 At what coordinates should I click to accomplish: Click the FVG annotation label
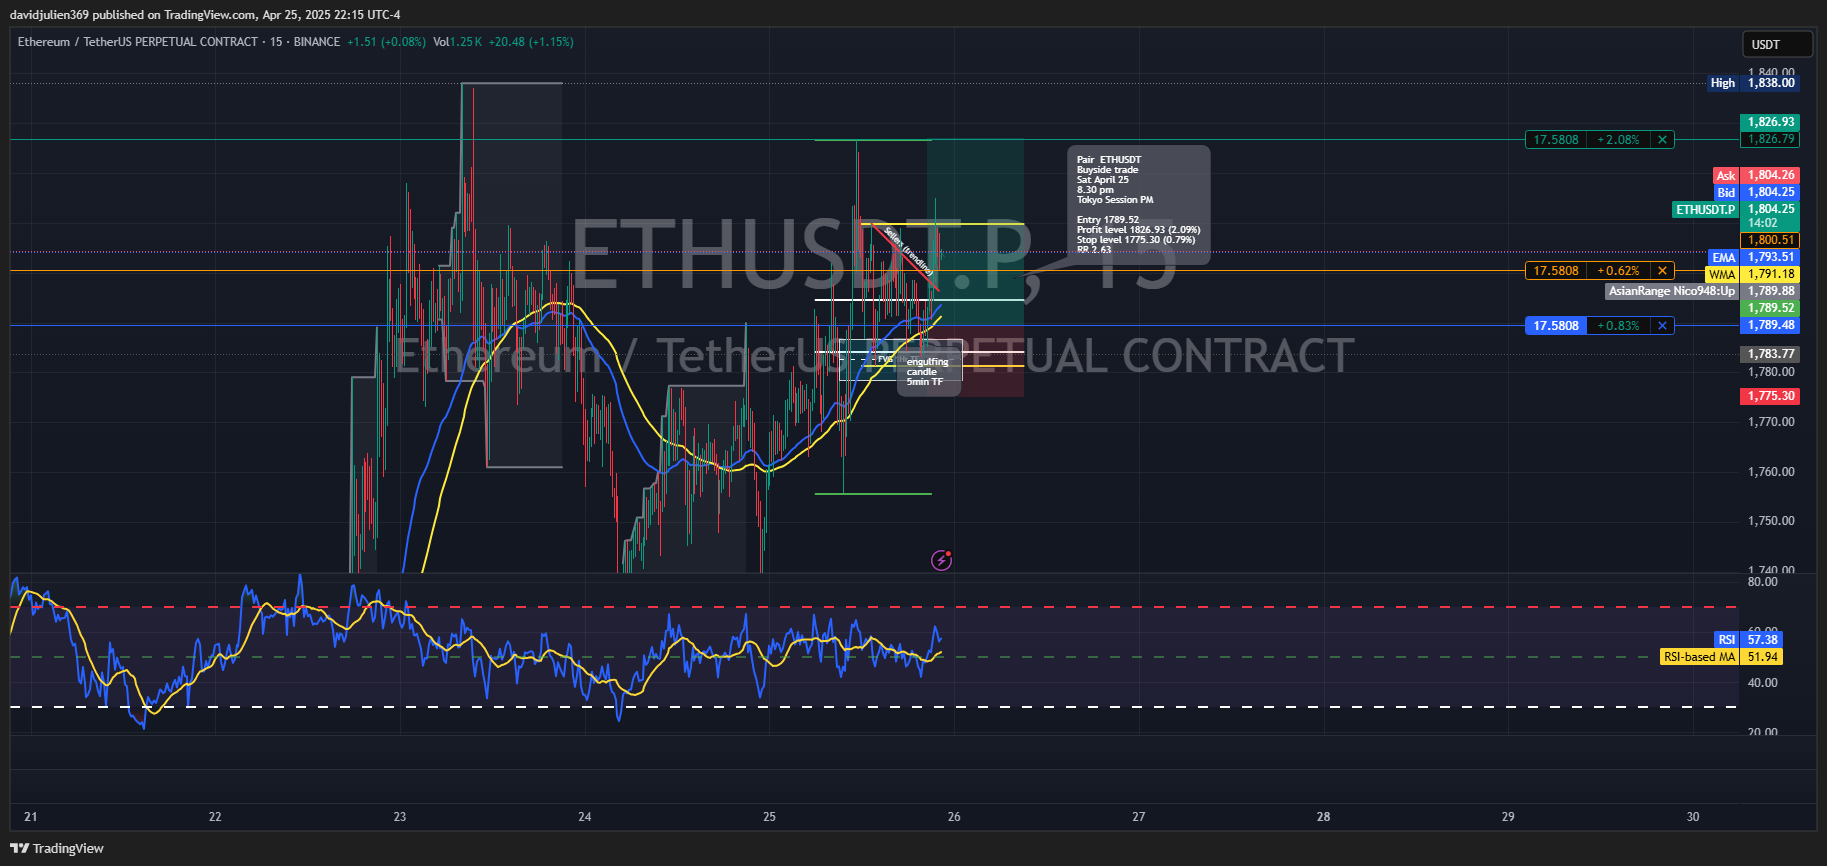885,359
